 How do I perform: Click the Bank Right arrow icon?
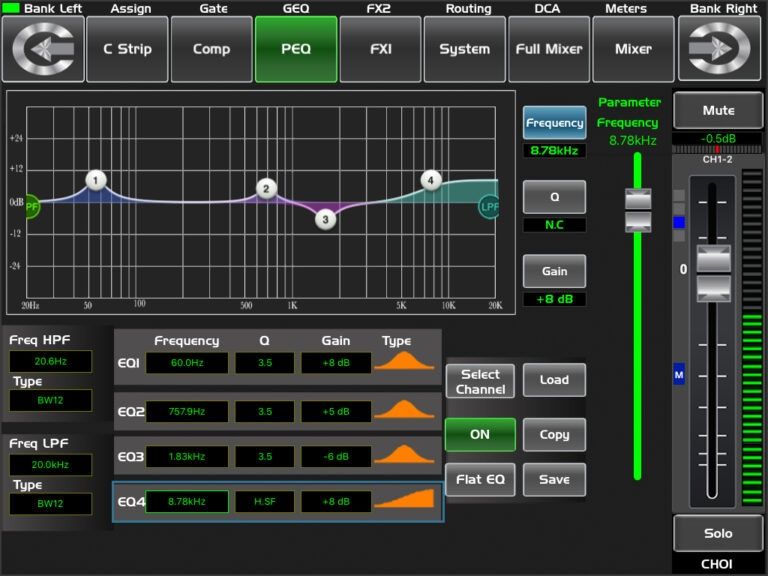coord(719,49)
